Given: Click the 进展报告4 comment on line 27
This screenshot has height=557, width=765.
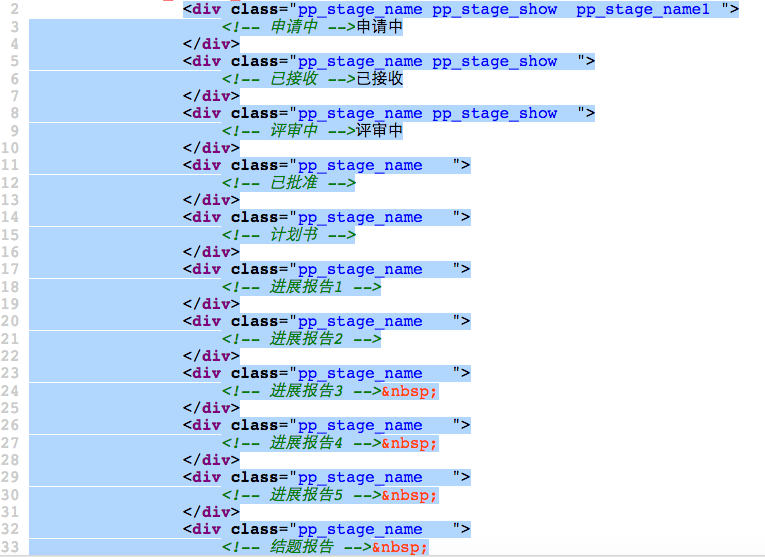Looking at the screenshot, I should 302,443.
